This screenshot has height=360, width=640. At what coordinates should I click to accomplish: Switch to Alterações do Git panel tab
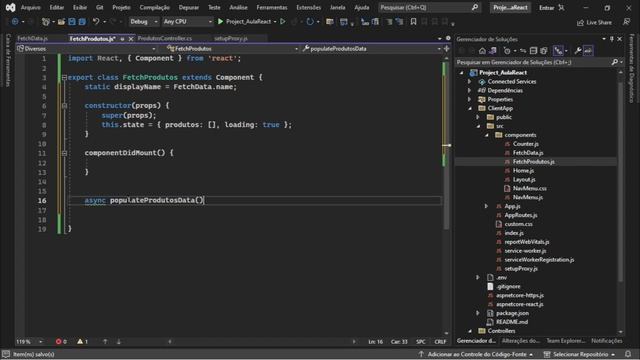[520, 340]
